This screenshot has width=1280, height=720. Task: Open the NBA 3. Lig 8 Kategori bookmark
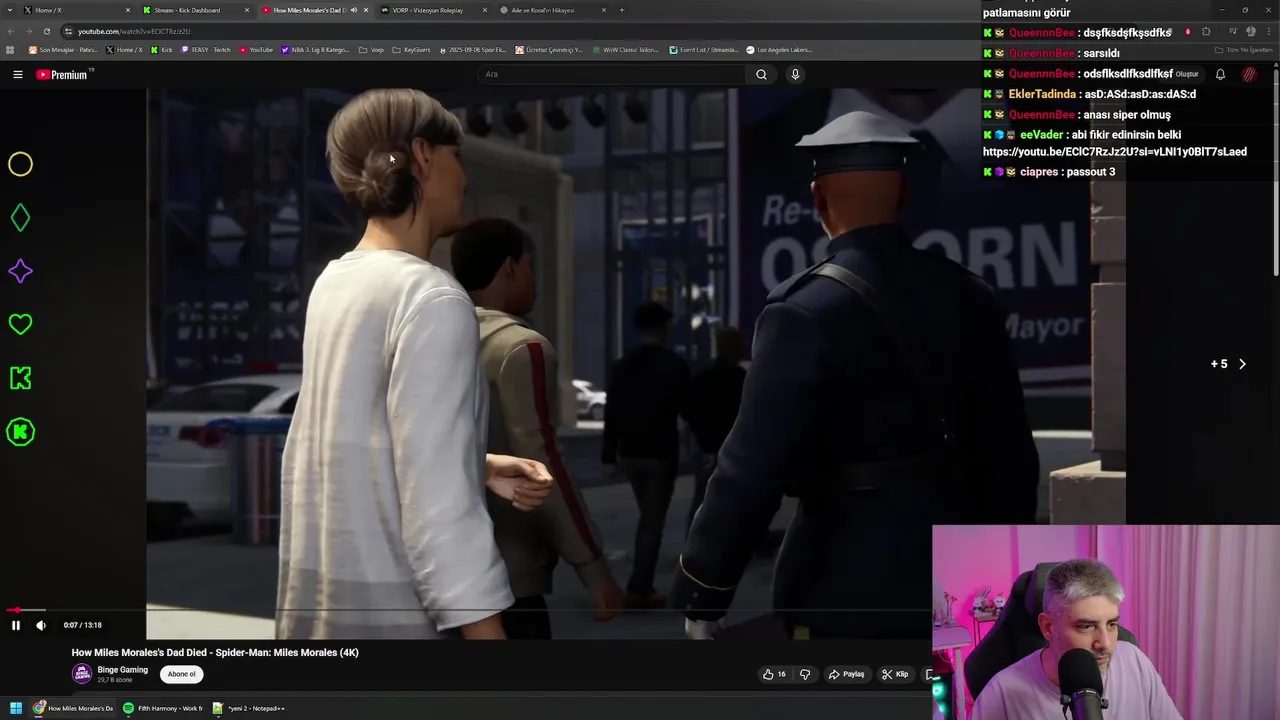[x=315, y=49]
